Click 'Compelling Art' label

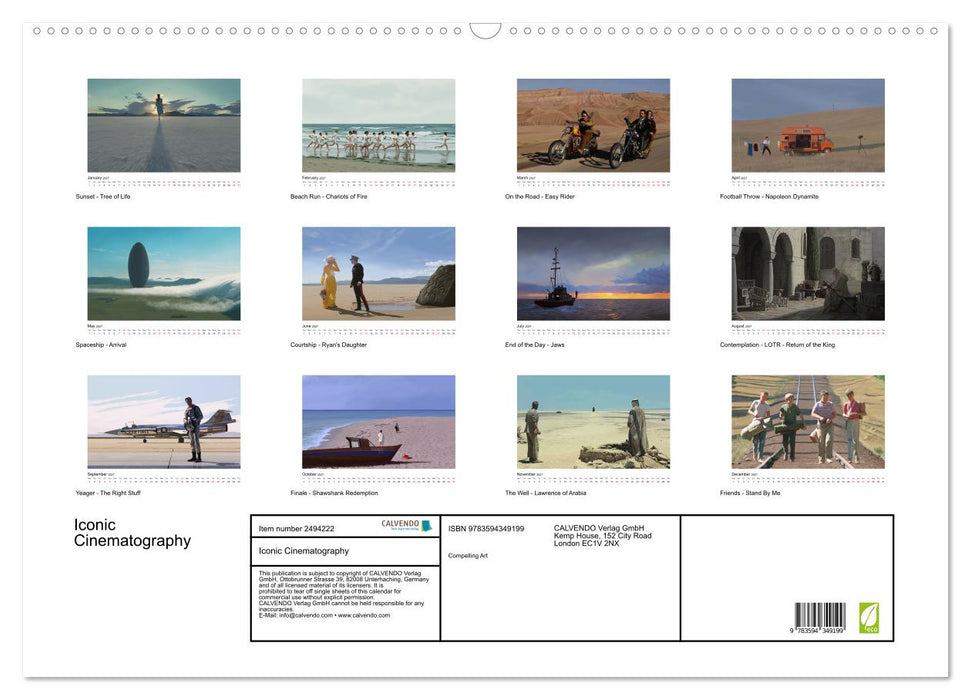[468, 556]
